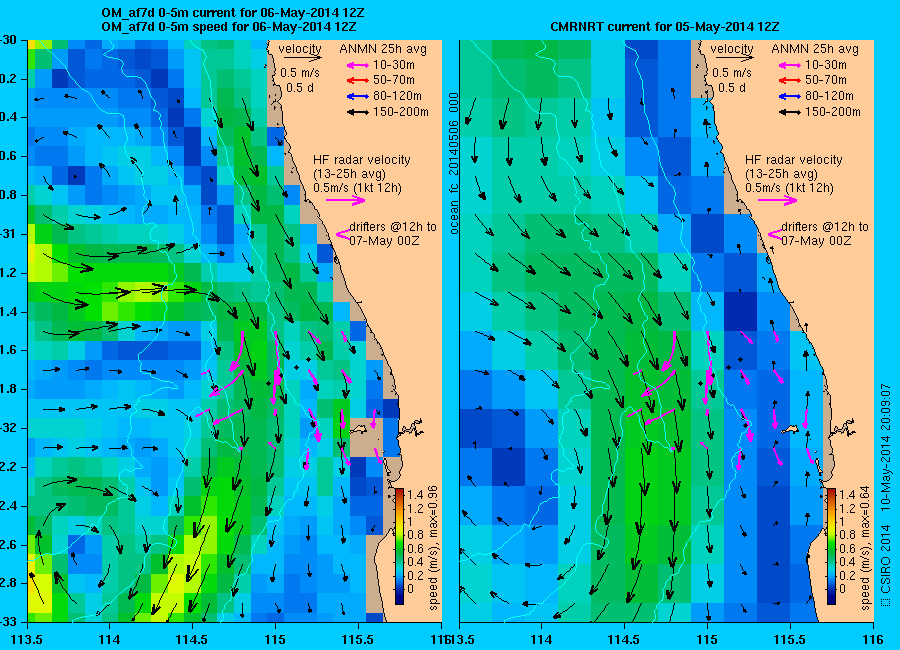Click 'drifters @12h to' text in CMRNRT panel
The width and height of the screenshot is (900, 650).
[x=825, y=227]
